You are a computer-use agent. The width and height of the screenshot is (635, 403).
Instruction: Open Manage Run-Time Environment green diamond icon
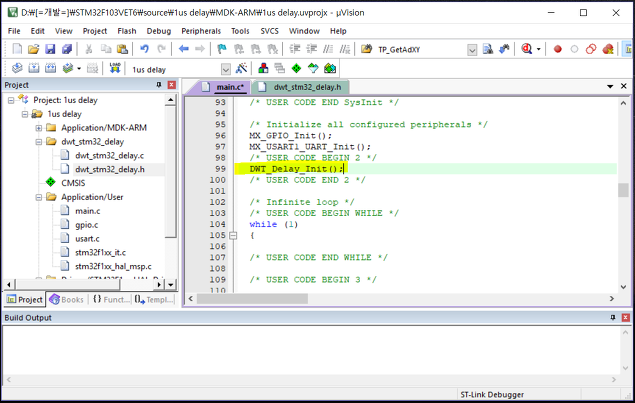[296, 68]
